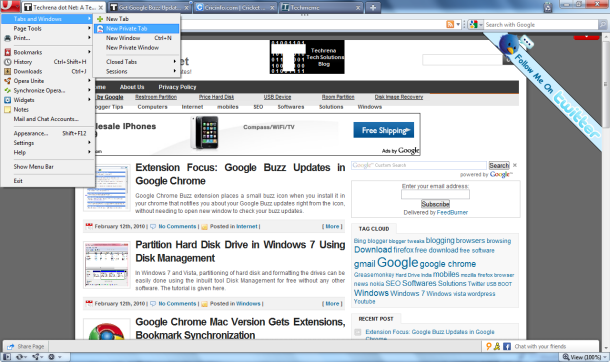Image resolution: width=610 pixels, height=362 pixels.
Task: Click the google chrome tag in cloud
Action: coord(448,264)
